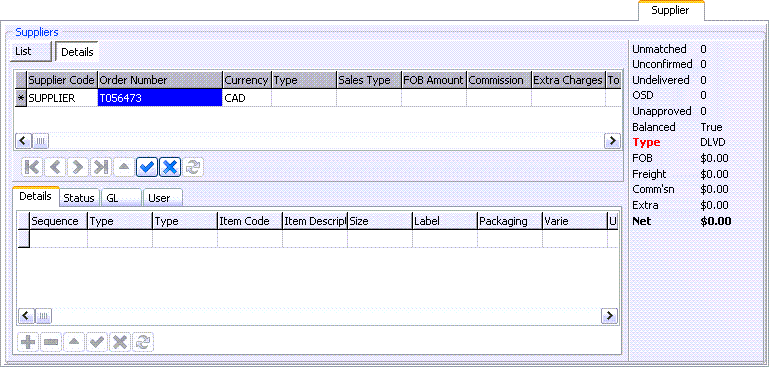Click the details grid scrollbar thumb
Viewport: 769px width, 367px height.
tap(43, 315)
